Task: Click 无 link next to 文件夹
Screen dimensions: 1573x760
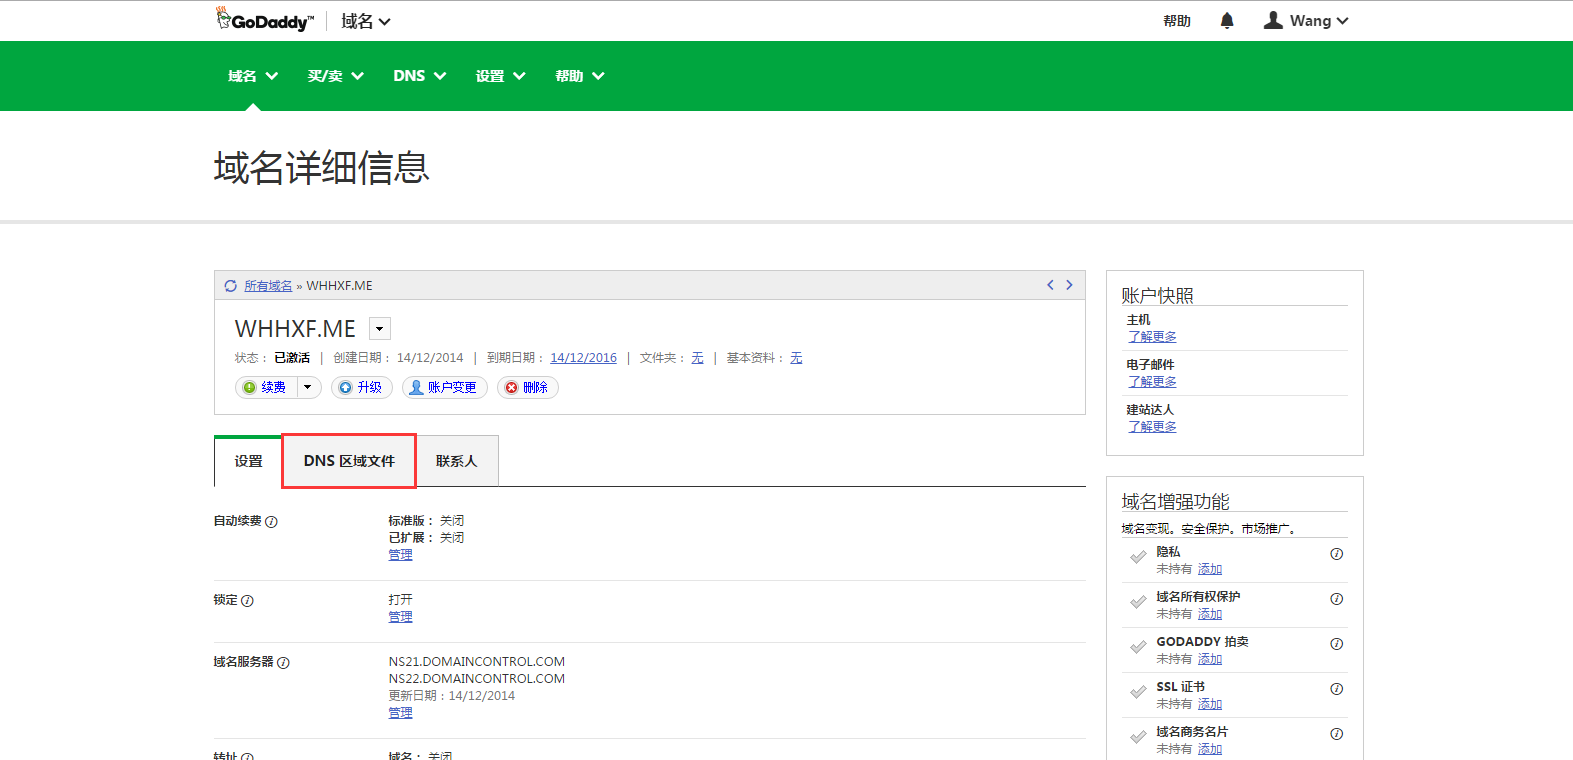Action: pos(697,358)
